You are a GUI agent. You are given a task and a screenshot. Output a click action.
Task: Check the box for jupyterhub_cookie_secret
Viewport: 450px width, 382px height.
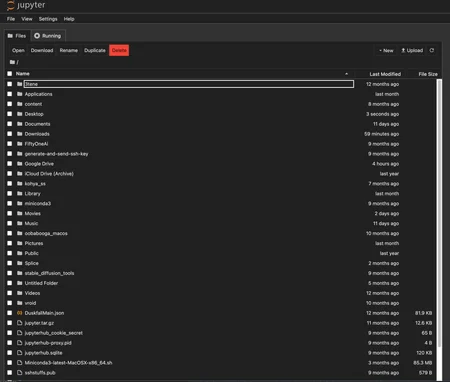[x=10, y=333]
